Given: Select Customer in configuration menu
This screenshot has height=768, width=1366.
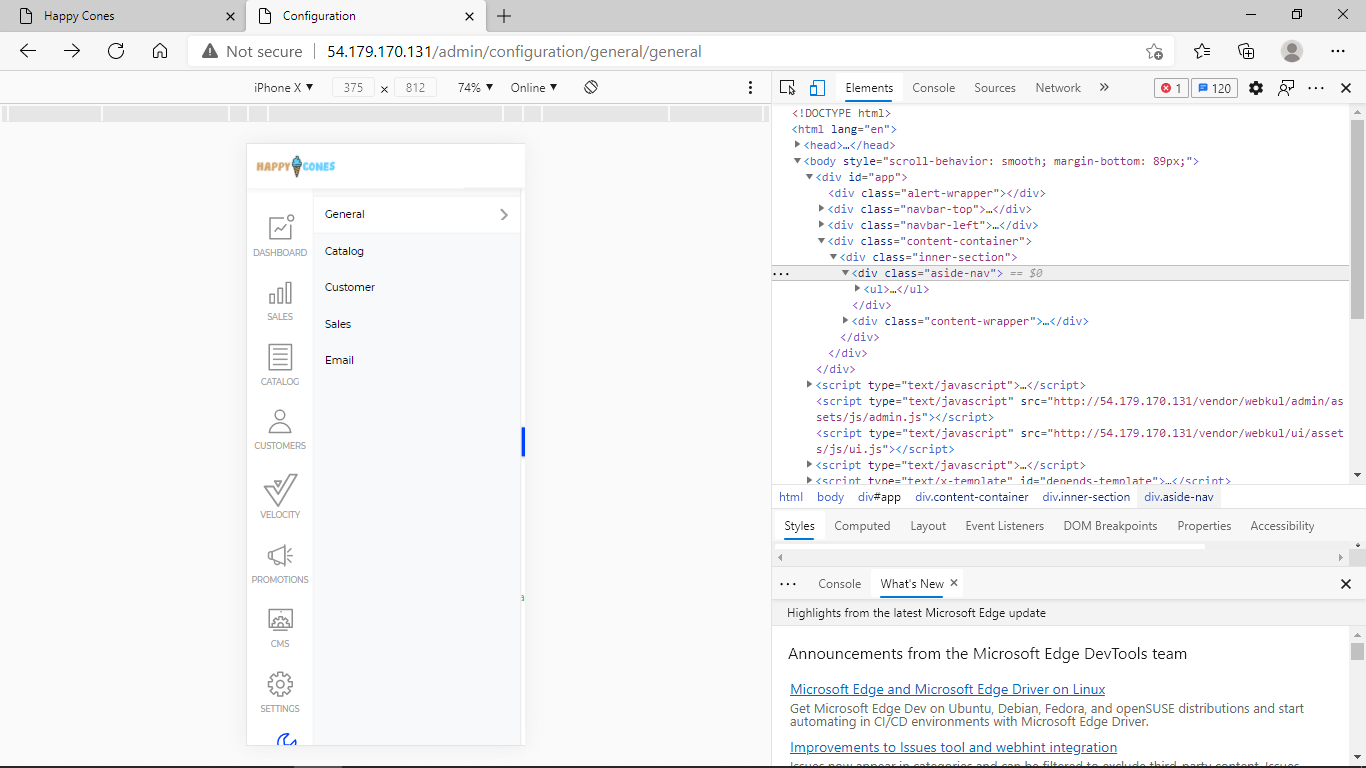Looking at the screenshot, I should click(x=350, y=287).
